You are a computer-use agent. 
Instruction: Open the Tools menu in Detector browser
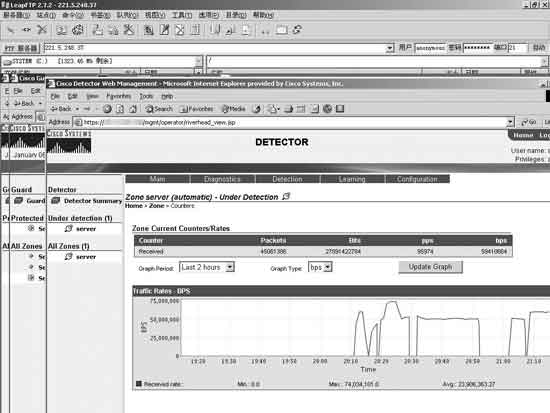146,96
